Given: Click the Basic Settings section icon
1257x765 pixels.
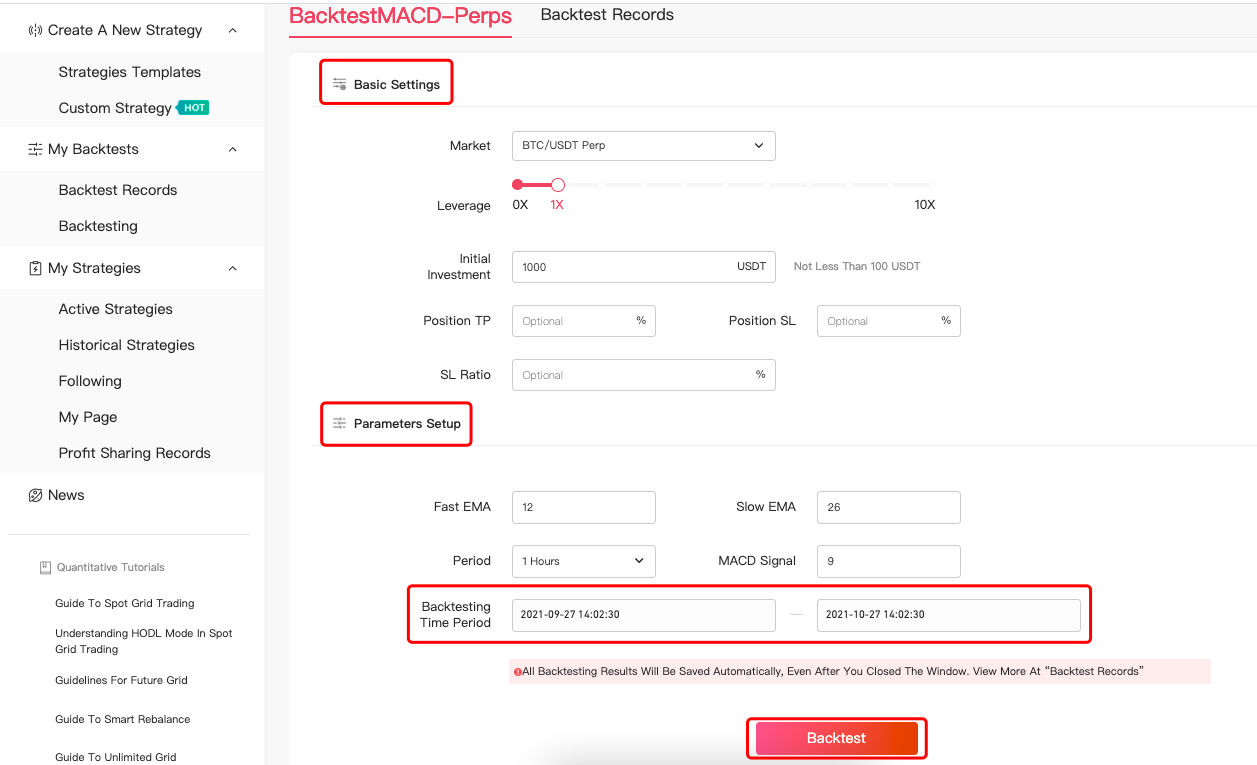Looking at the screenshot, I should (x=339, y=84).
